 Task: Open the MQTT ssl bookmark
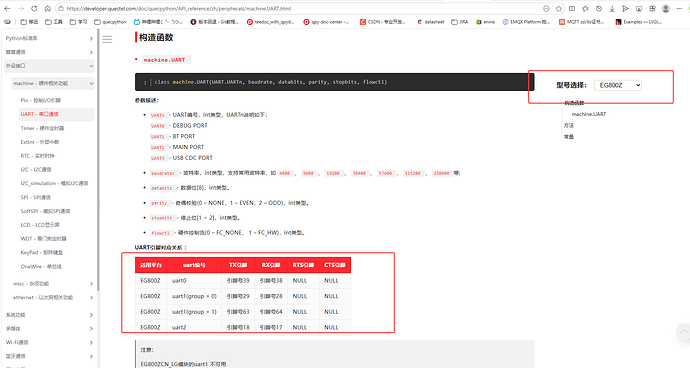581,22
